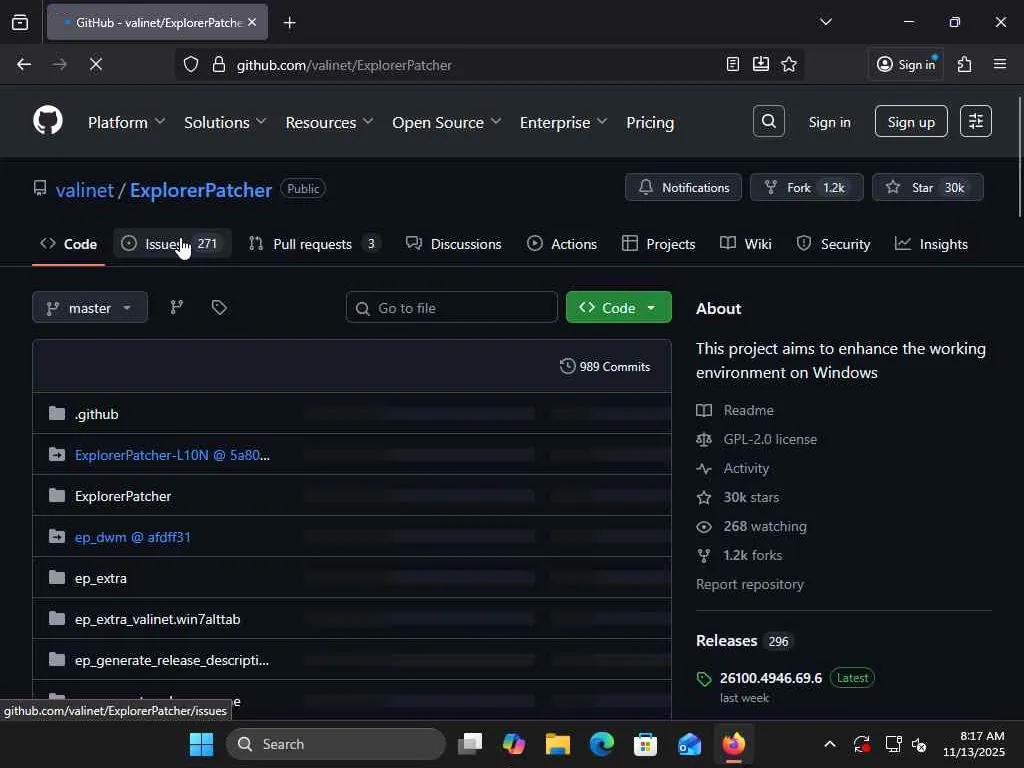This screenshot has height=768, width=1024.
Task: Open list all tabs chevron
Action: [x=826, y=22]
